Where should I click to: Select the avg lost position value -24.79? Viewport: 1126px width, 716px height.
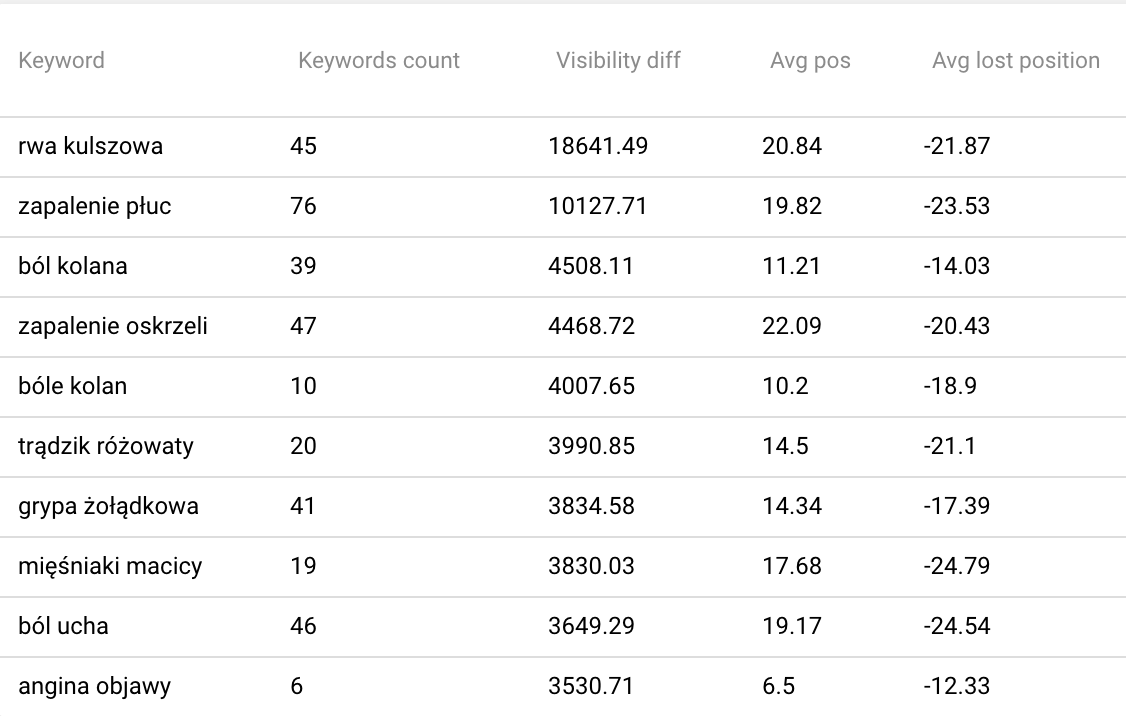pyautogui.click(x=957, y=566)
